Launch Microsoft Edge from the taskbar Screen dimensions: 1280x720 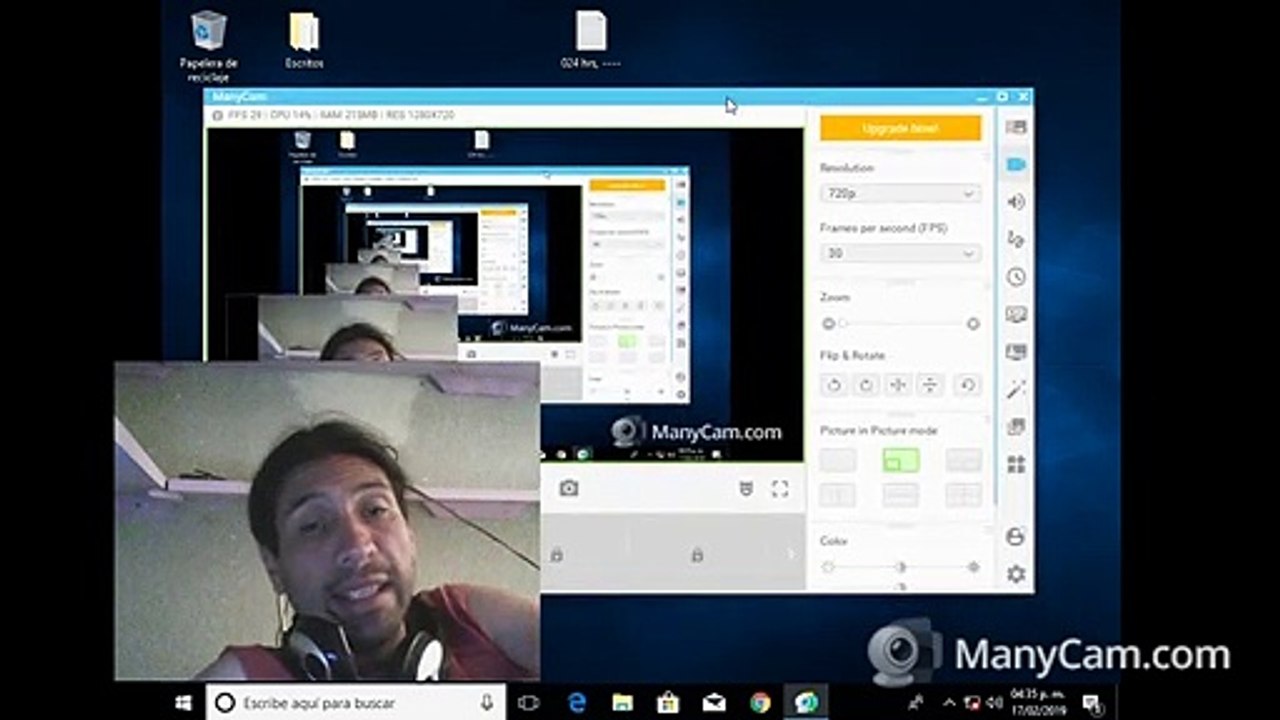(x=577, y=703)
